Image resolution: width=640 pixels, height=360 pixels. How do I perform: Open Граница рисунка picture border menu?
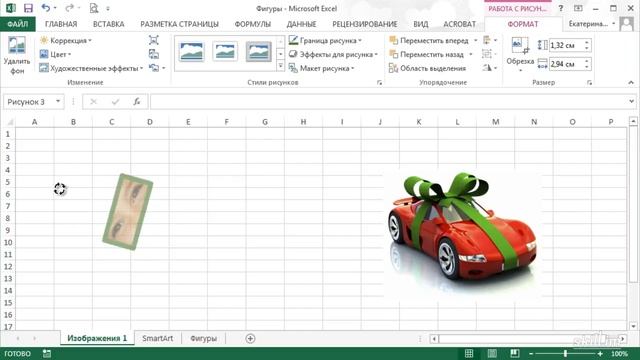(x=325, y=40)
